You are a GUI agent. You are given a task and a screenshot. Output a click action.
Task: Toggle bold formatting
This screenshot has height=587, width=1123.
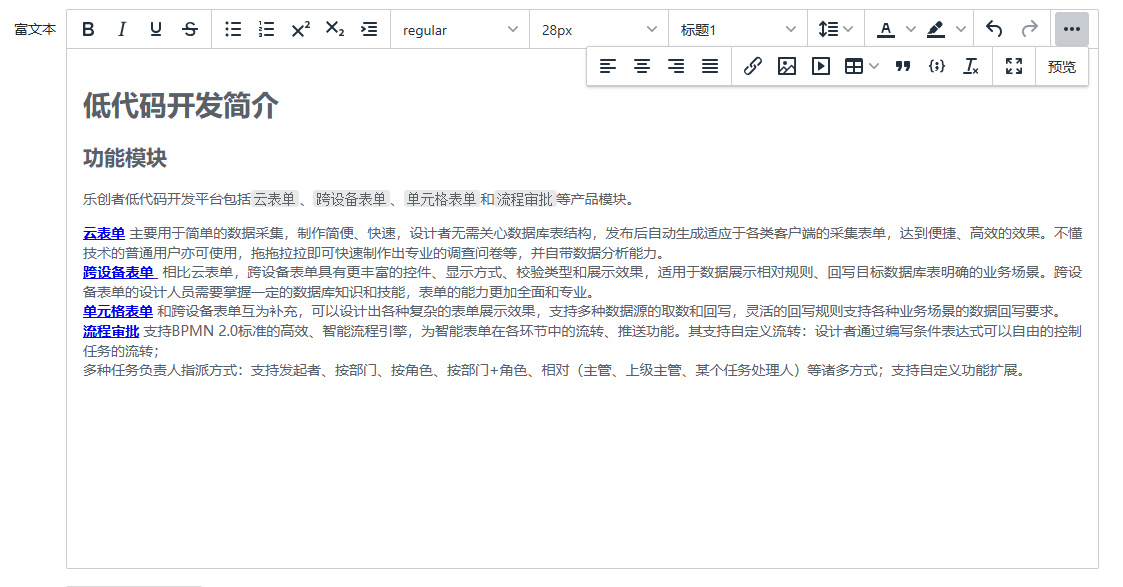tap(88, 30)
